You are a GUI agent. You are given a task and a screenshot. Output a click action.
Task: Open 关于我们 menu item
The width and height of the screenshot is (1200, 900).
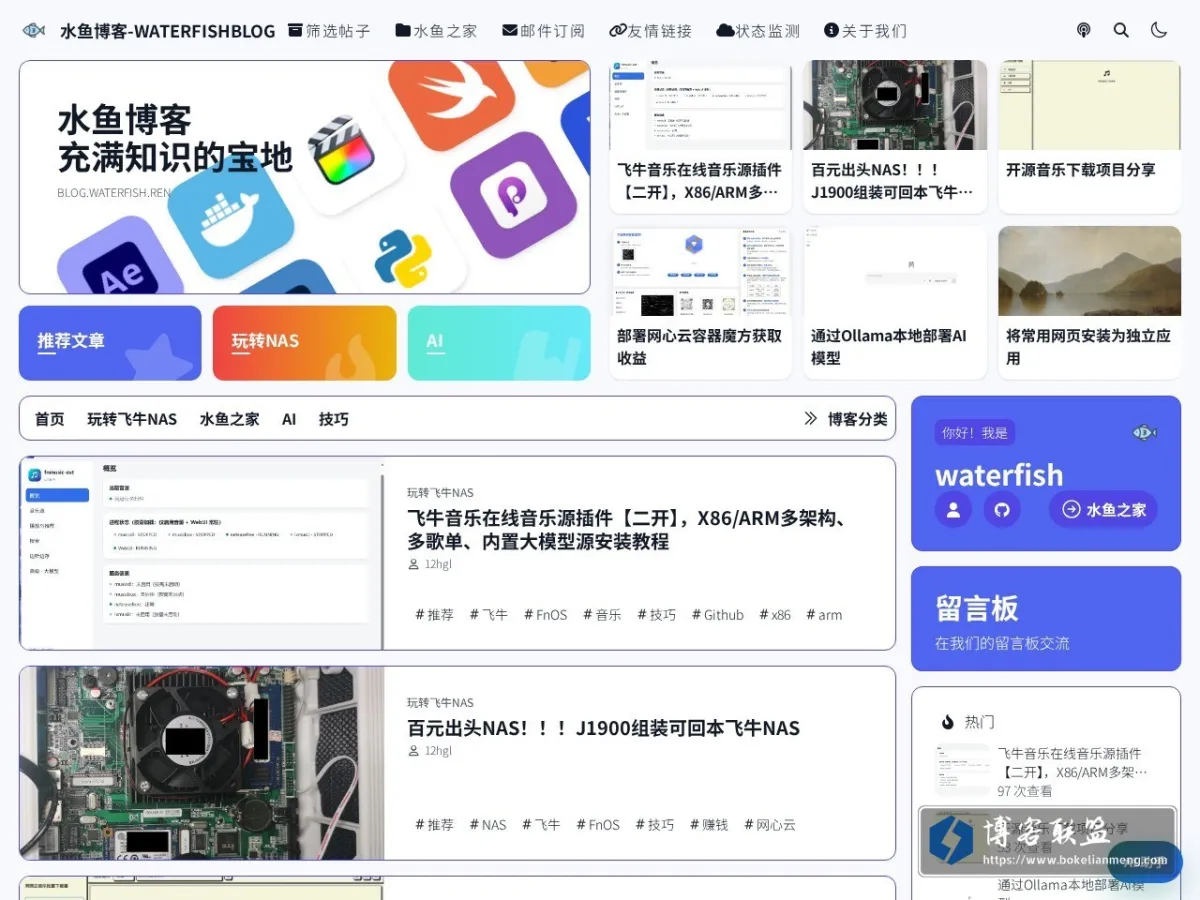(x=865, y=31)
